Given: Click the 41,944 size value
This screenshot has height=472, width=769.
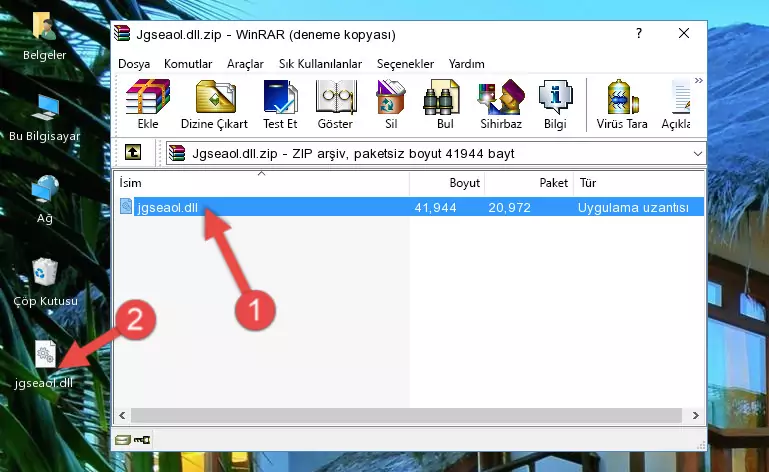Looking at the screenshot, I should (436, 208).
